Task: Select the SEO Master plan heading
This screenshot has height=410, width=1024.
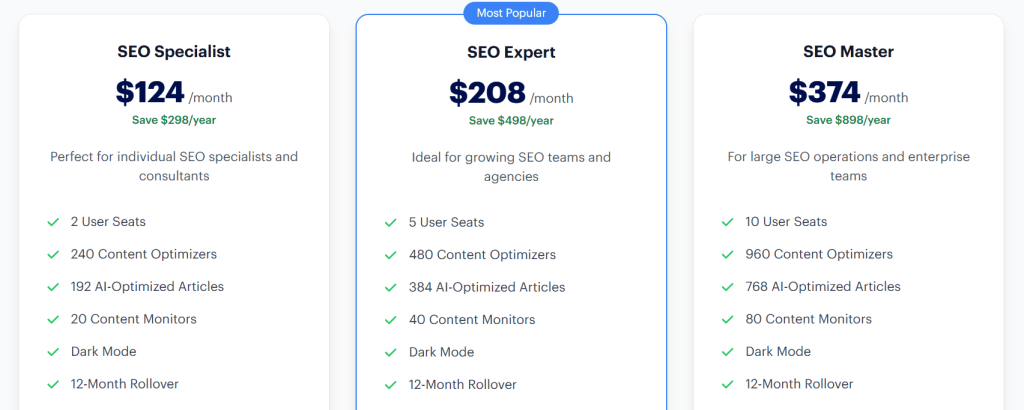Action: pyautogui.click(x=848, y=51)
